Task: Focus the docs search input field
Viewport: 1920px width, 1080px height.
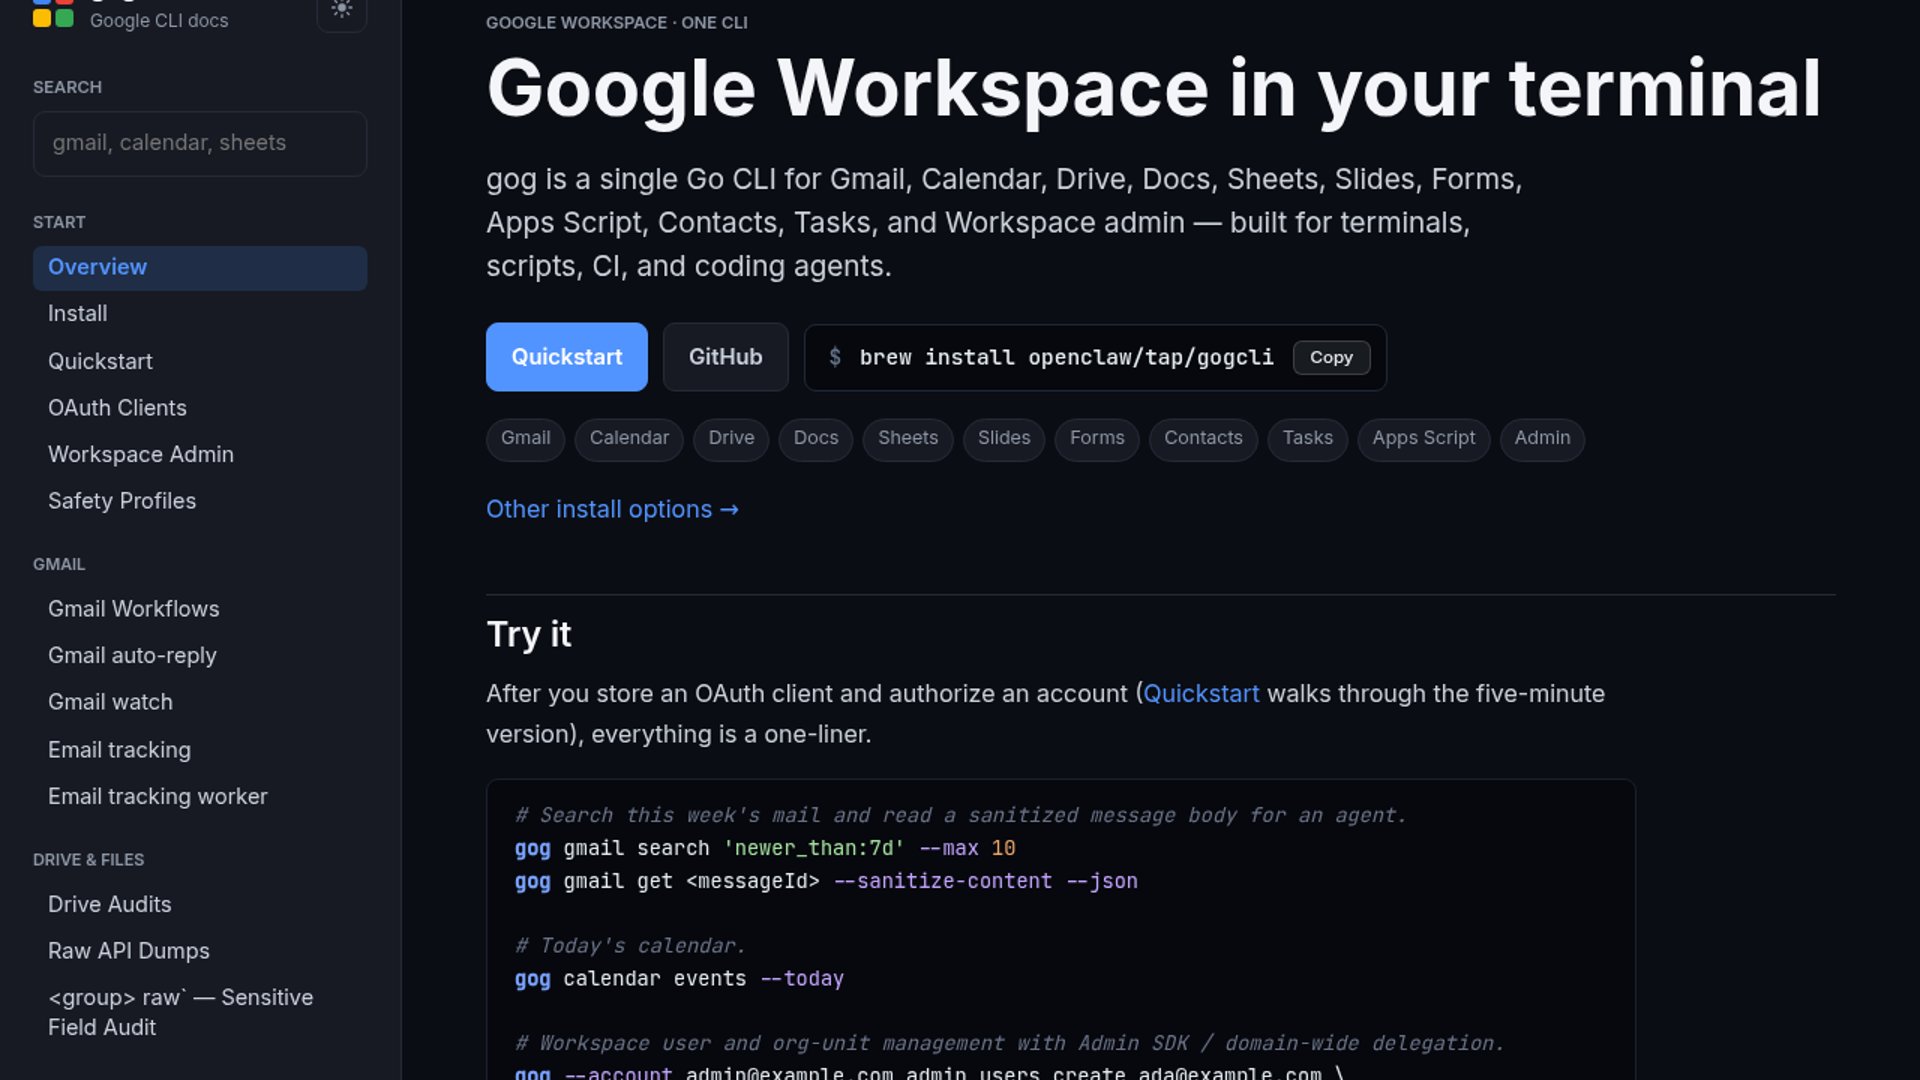Action: tap(200, 143)
